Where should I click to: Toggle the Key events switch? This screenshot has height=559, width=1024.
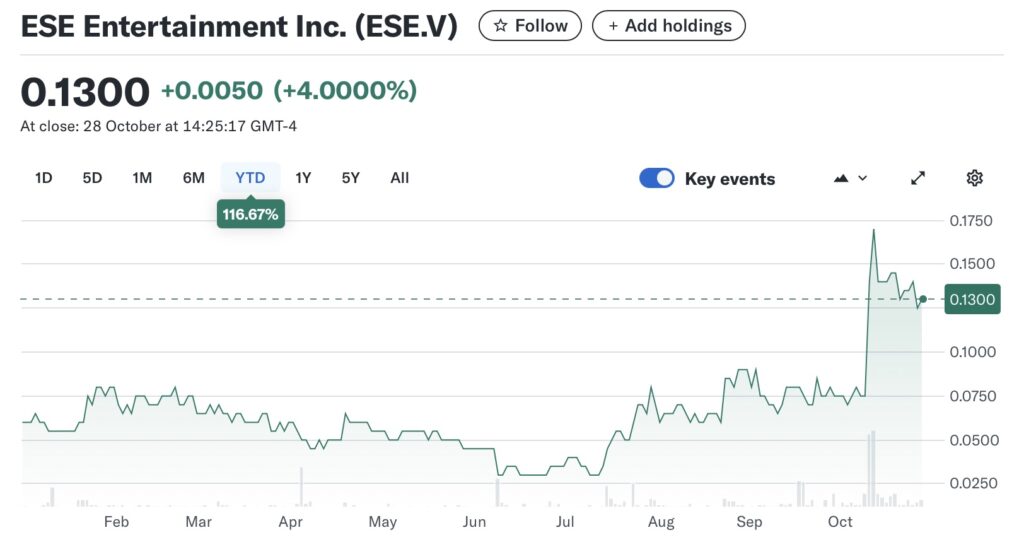tap(657, 178)
